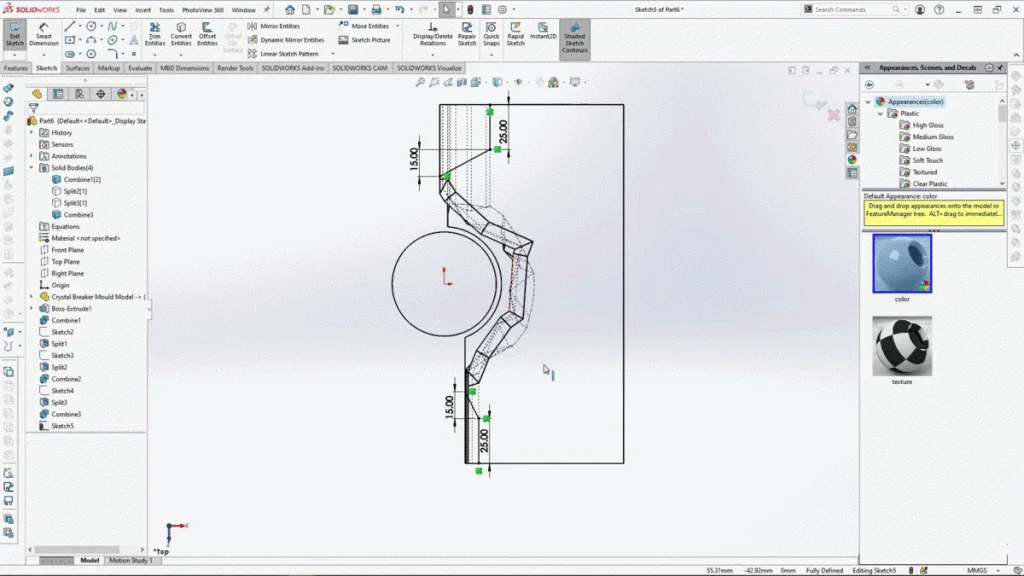Select Sketch5 in the FeatureManager tree
The height and width of the screenshot is (576, 1024).
(x=62, y=426)
